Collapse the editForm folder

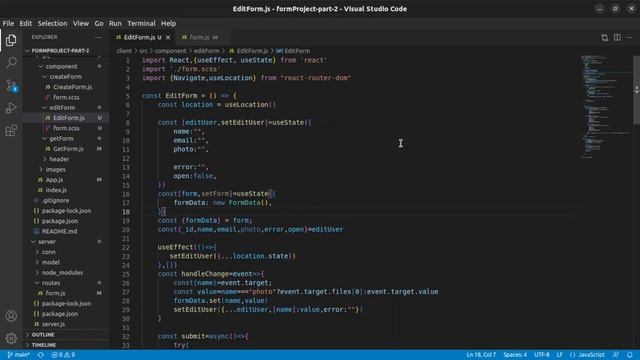(x=62, y=107)
